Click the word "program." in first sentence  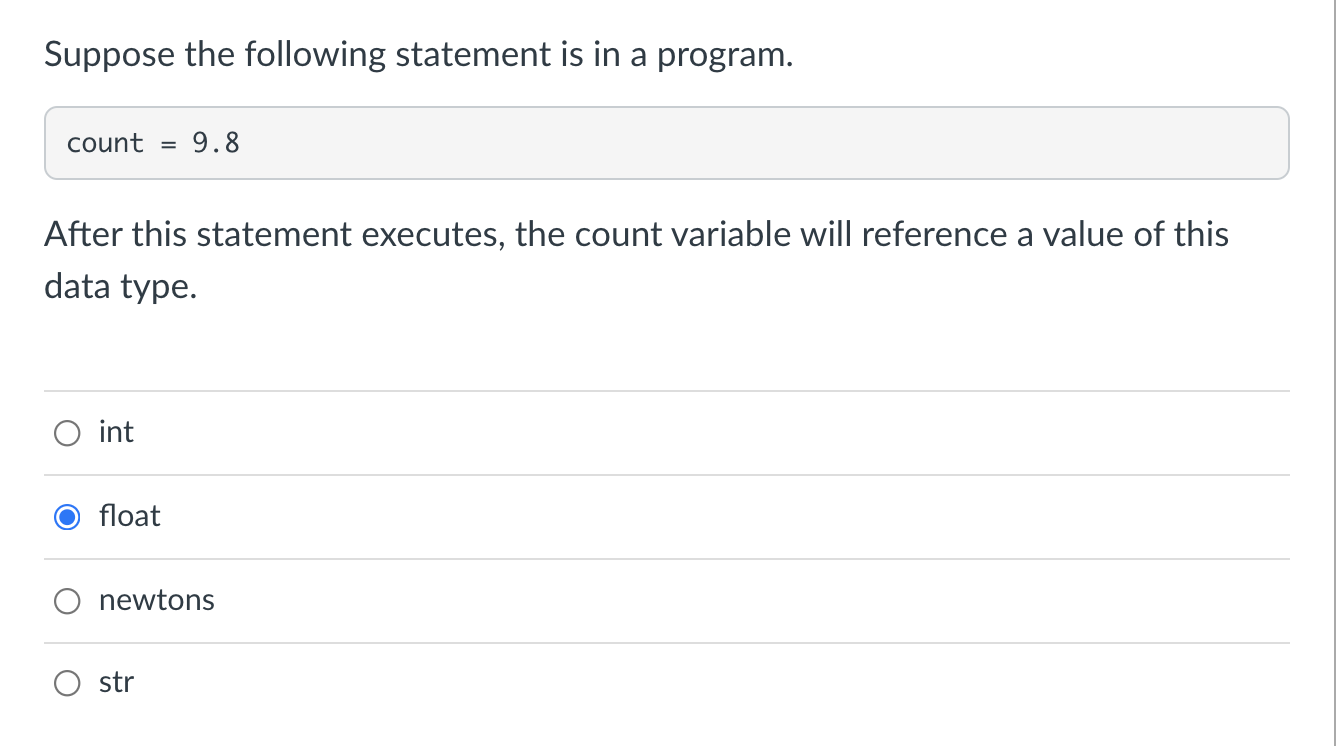point(724,55)
